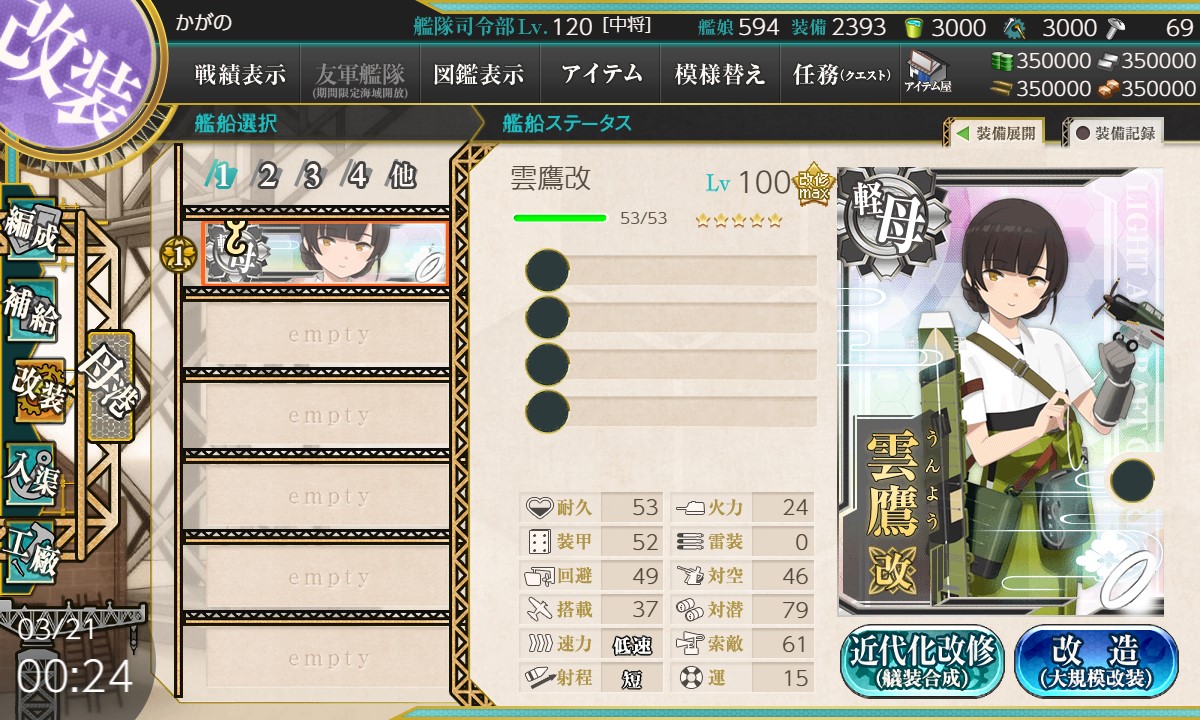Return to 母港 home port icon

point(109,385)
